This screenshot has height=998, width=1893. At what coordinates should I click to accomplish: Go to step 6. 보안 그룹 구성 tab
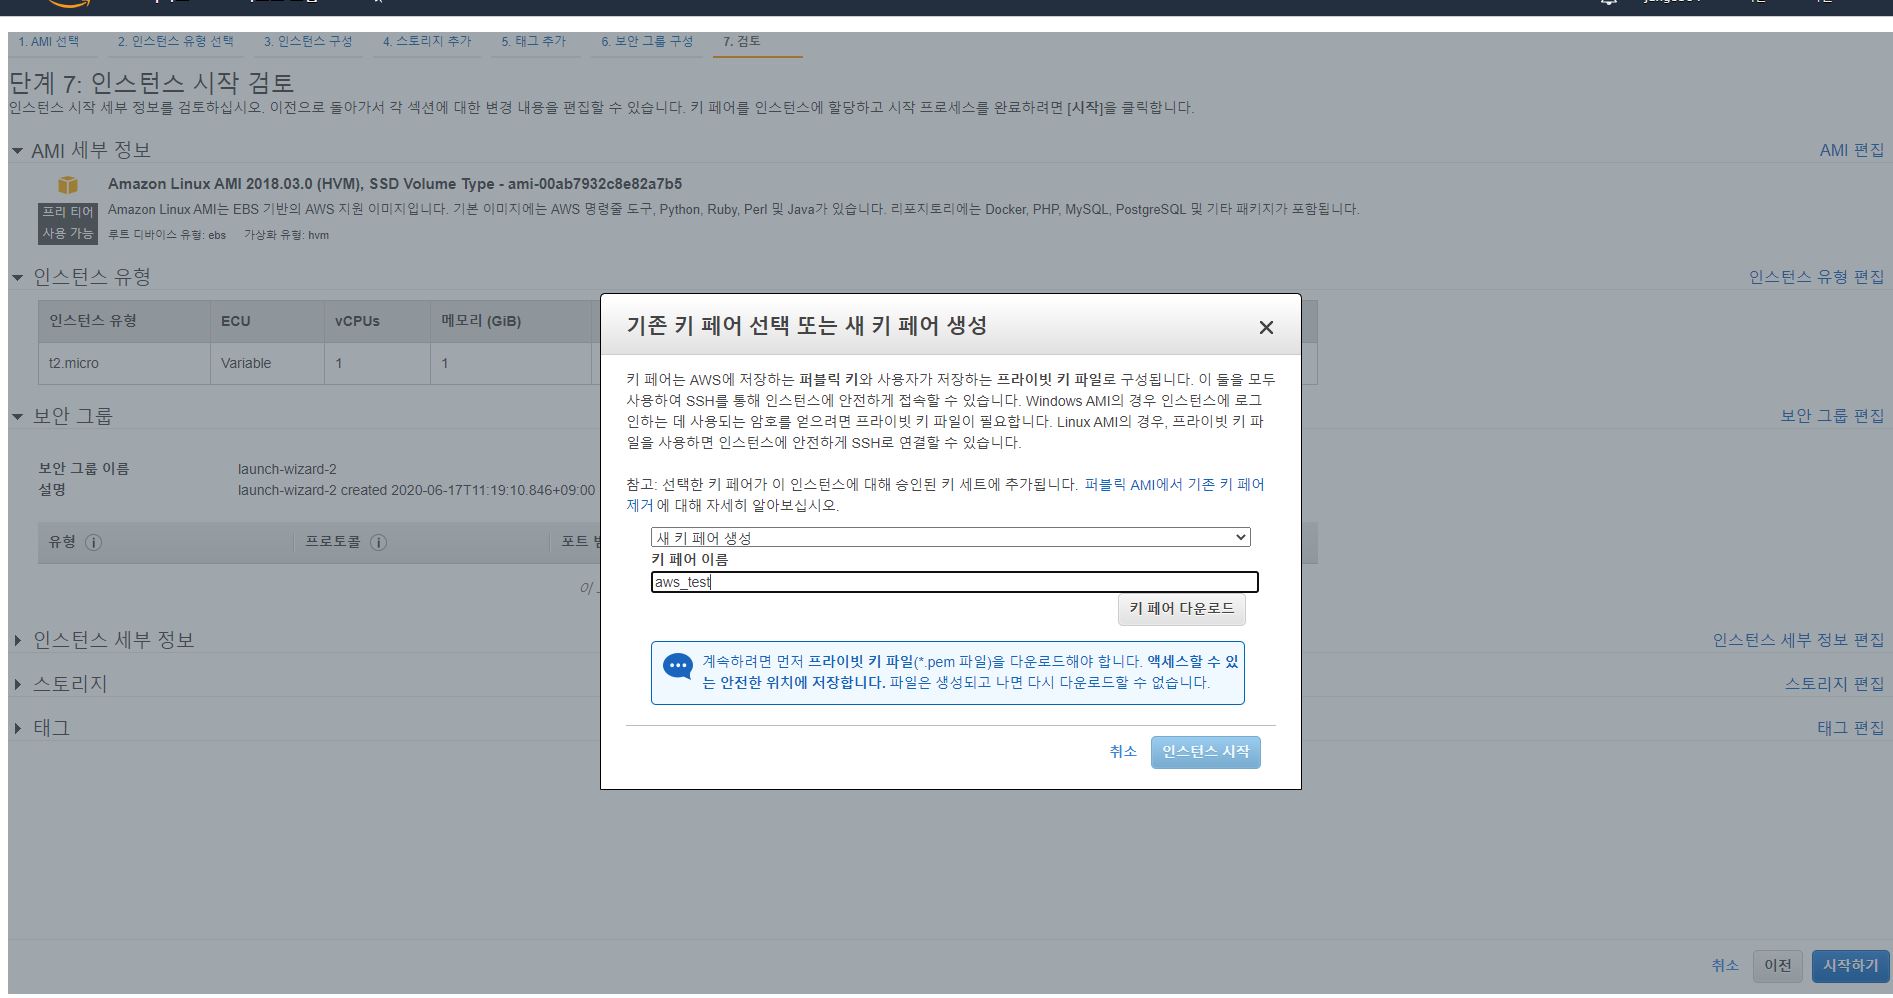click(x=647, y=41)
